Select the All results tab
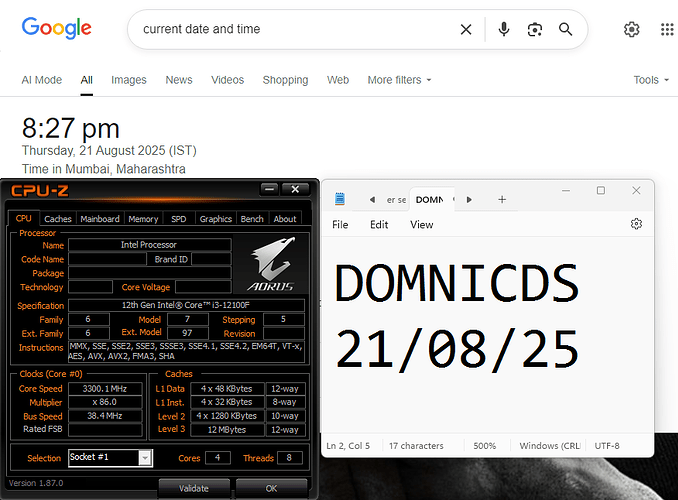 click(86, 80)
